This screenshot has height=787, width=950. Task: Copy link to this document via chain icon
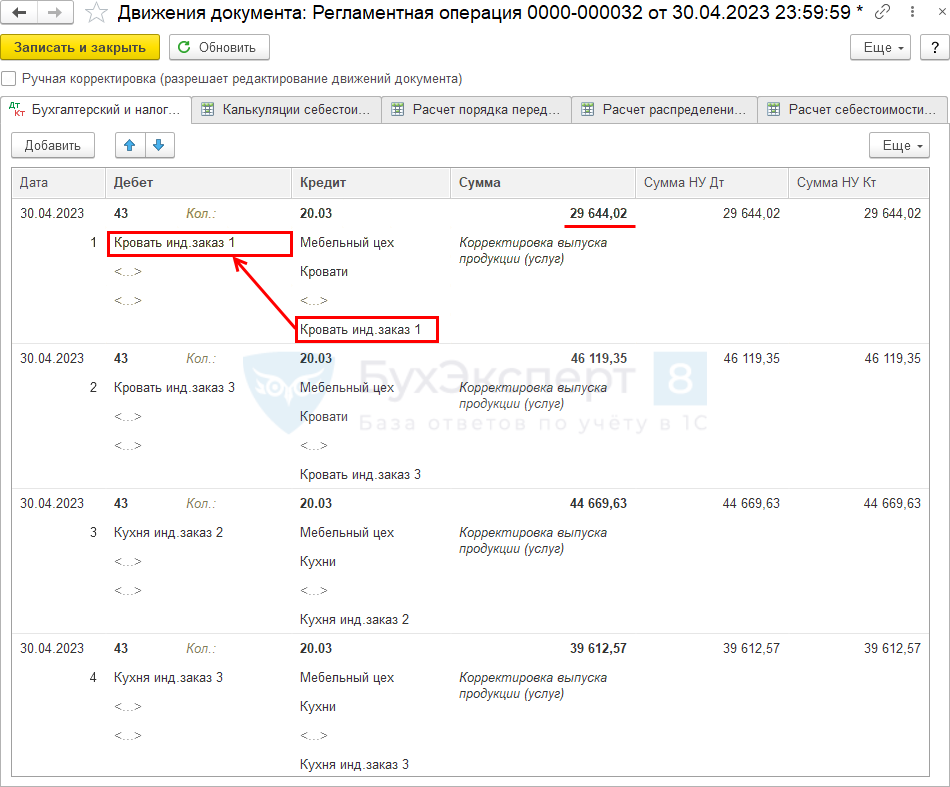click(883, 12)
